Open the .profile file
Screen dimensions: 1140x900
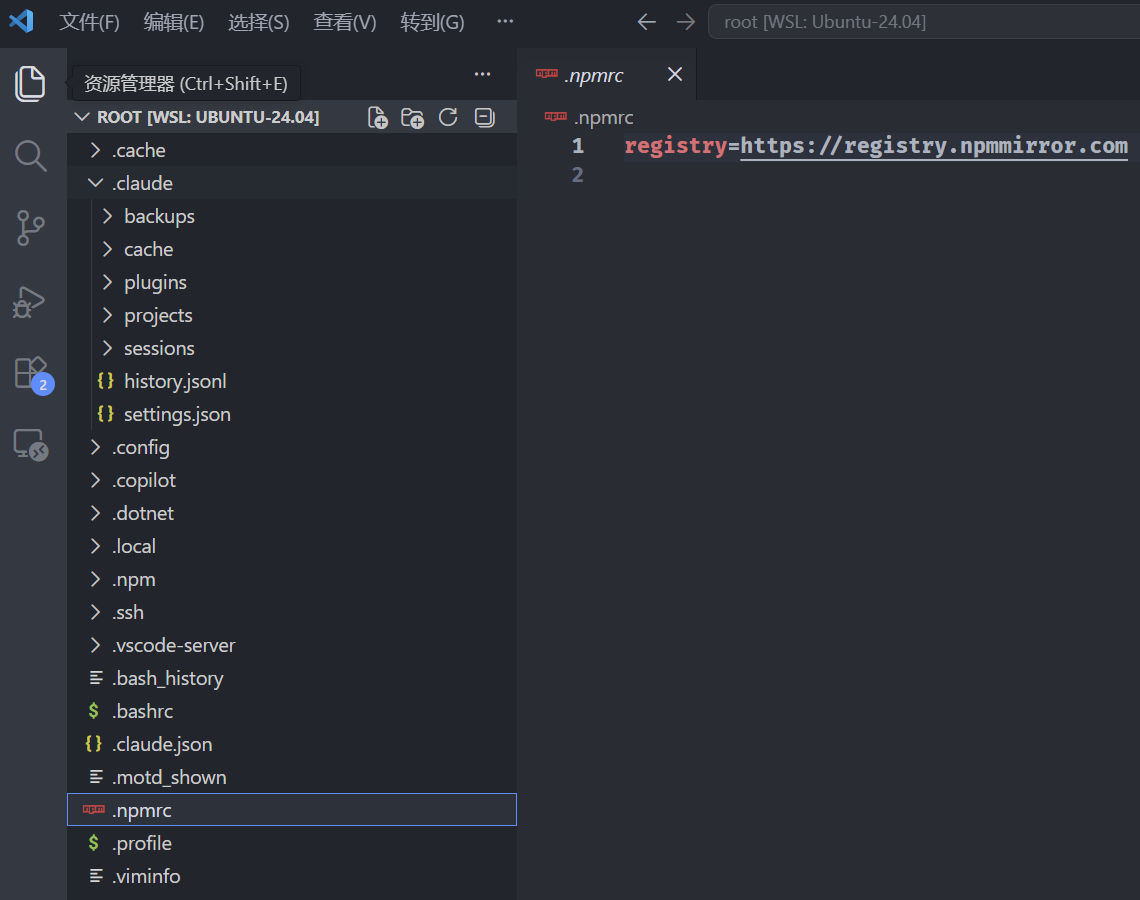coord(292,843)
